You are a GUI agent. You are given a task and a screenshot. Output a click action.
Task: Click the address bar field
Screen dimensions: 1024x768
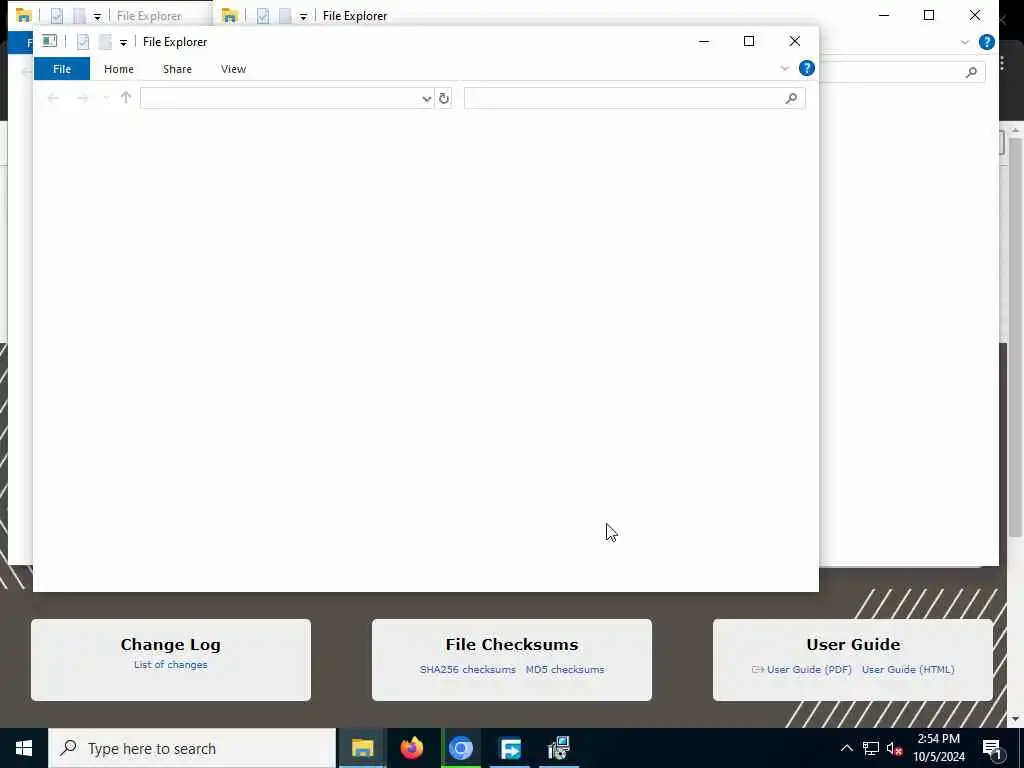281,99
